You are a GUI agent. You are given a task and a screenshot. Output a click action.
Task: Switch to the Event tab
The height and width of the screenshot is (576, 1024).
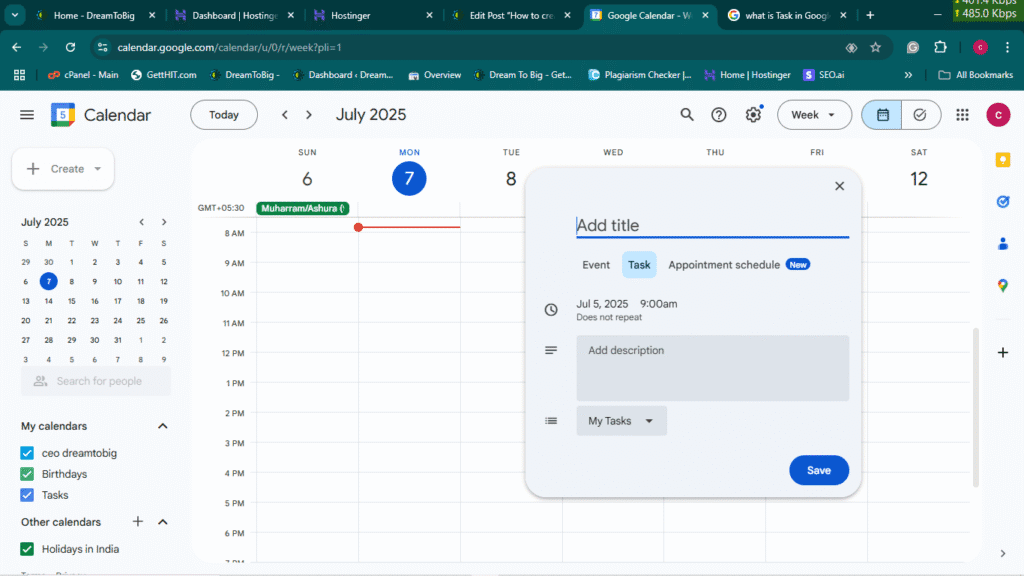(x=596, y=265)
